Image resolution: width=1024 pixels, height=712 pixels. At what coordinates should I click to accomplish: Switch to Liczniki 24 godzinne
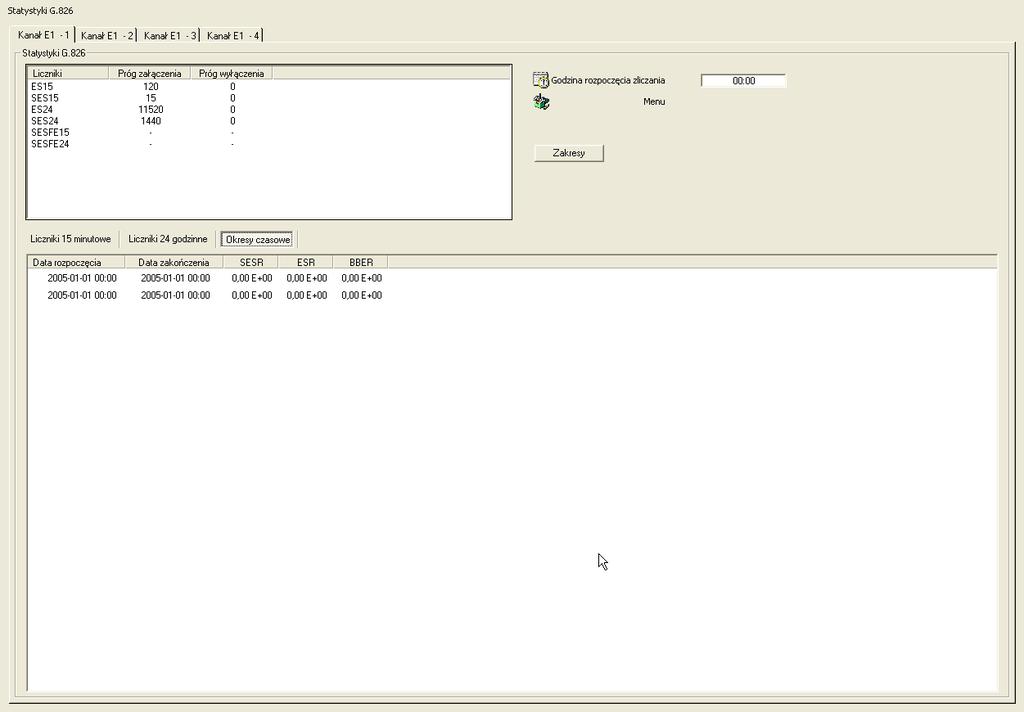[168, 239]
